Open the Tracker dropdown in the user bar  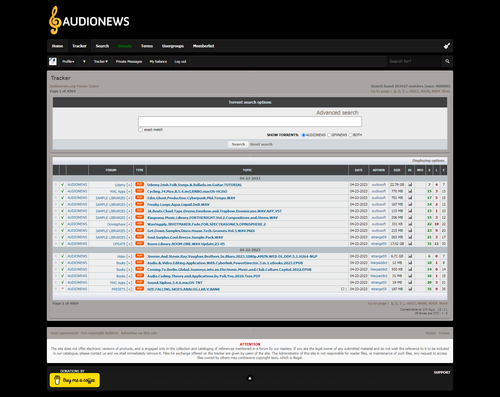[x=101, y=61]
